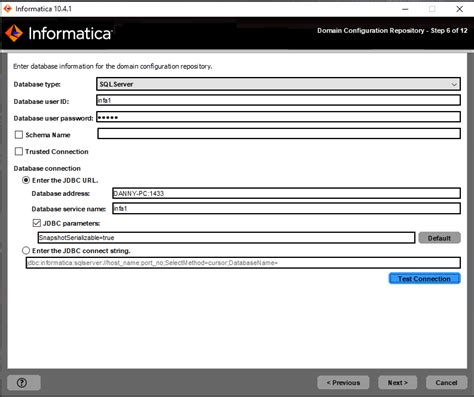Minimize the Informatica installer window

pos(405,9)
